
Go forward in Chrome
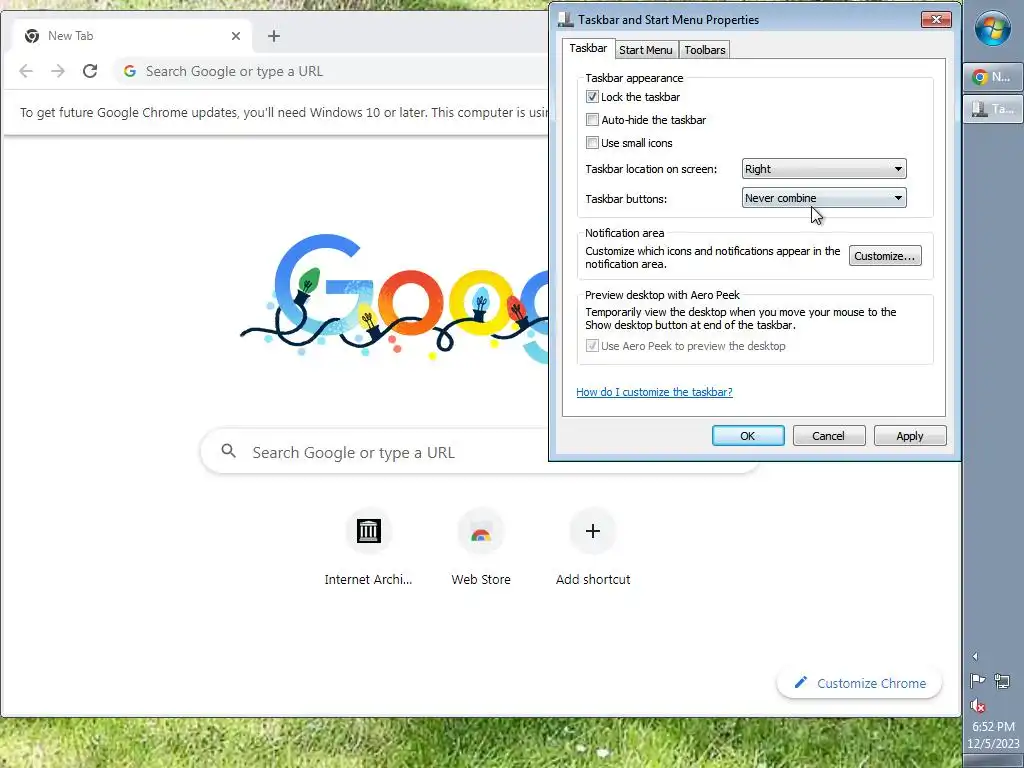point(58,71)
